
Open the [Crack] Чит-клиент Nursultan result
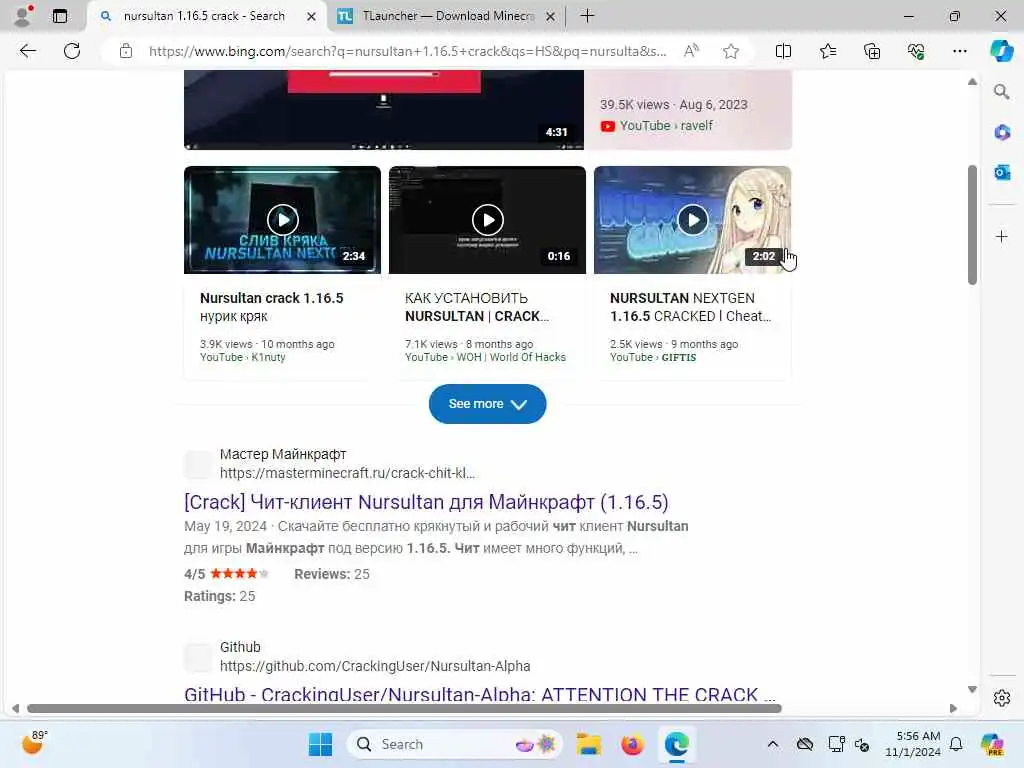pyautogui.click(x=426, y=502)
